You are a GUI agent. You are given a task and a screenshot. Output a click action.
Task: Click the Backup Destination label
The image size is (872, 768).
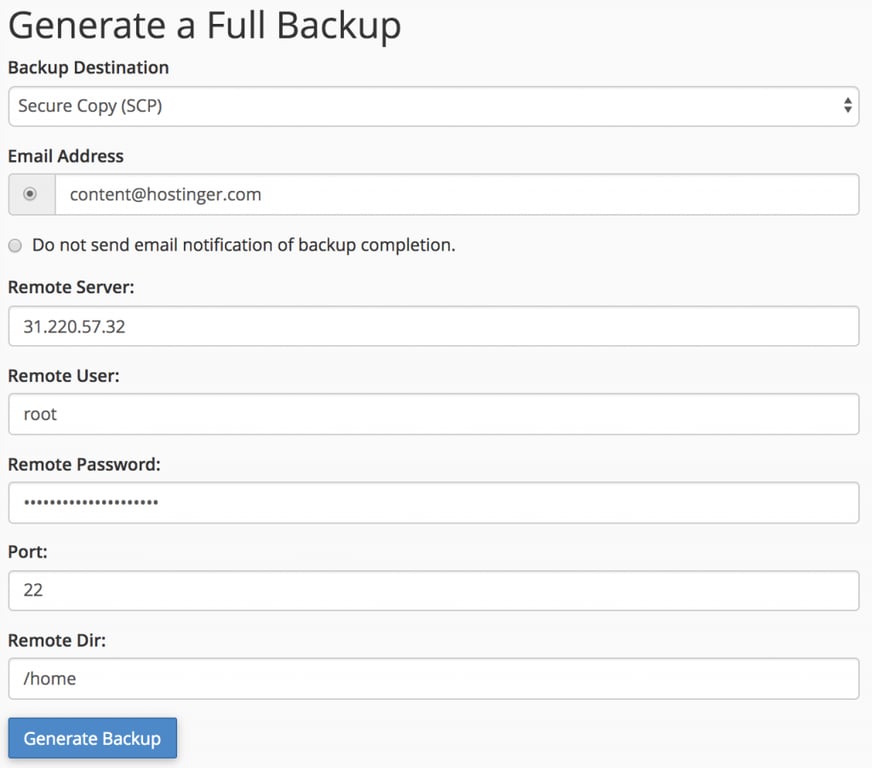point(87,68)
